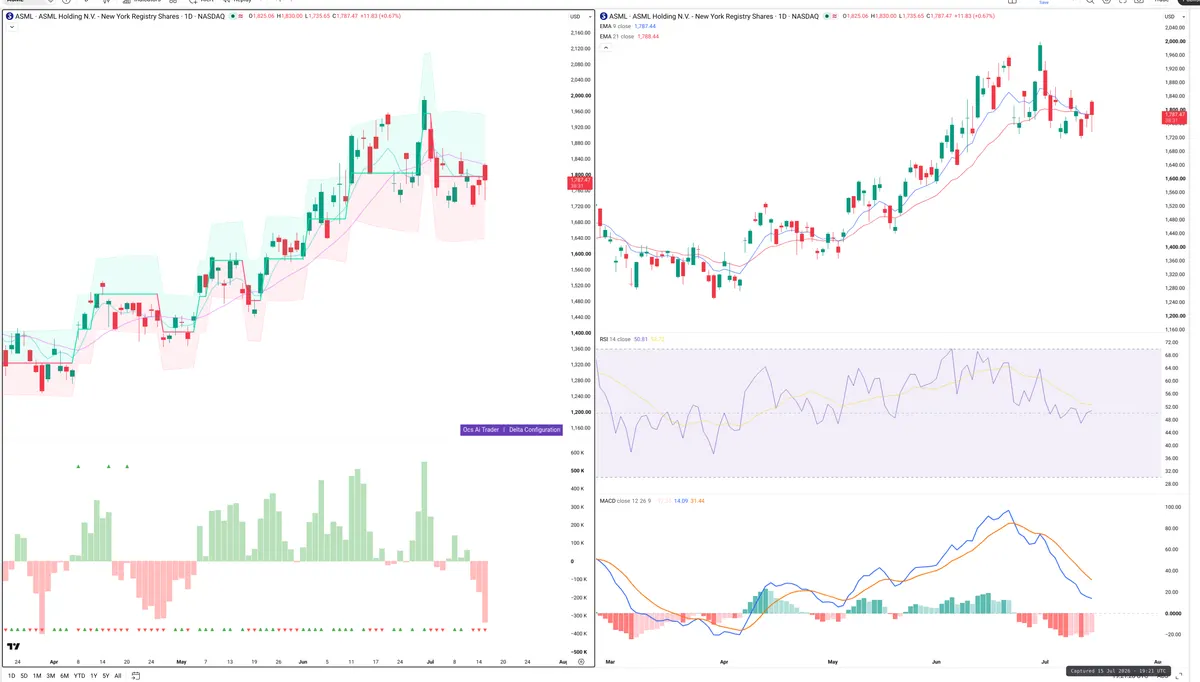Open left chart time axis settings gear
Screen dimensions: 1200x682
(x=581, y=662)
